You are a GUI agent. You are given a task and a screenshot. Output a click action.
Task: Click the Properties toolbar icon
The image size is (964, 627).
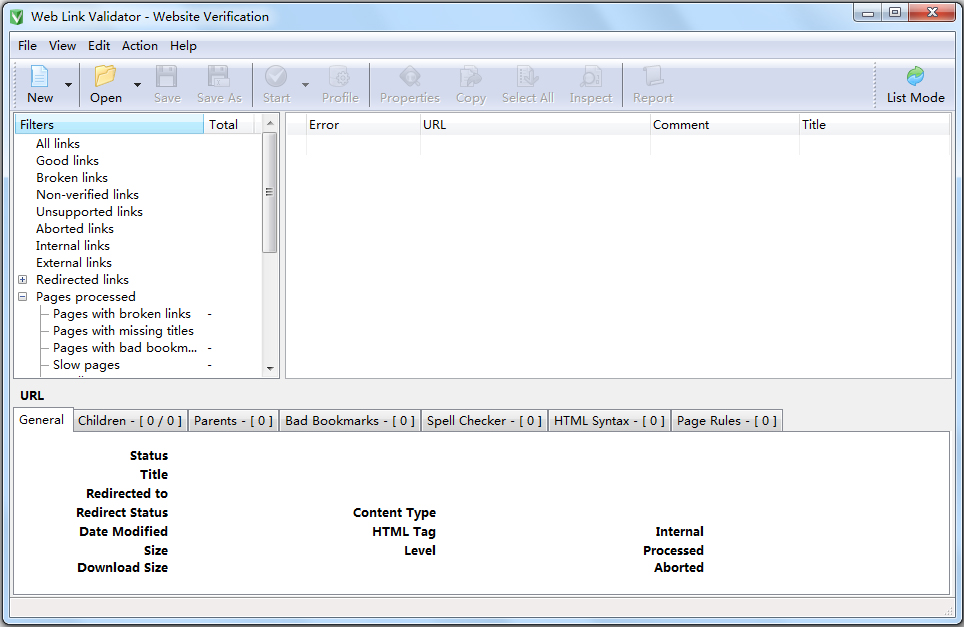[x=409, y=76]
